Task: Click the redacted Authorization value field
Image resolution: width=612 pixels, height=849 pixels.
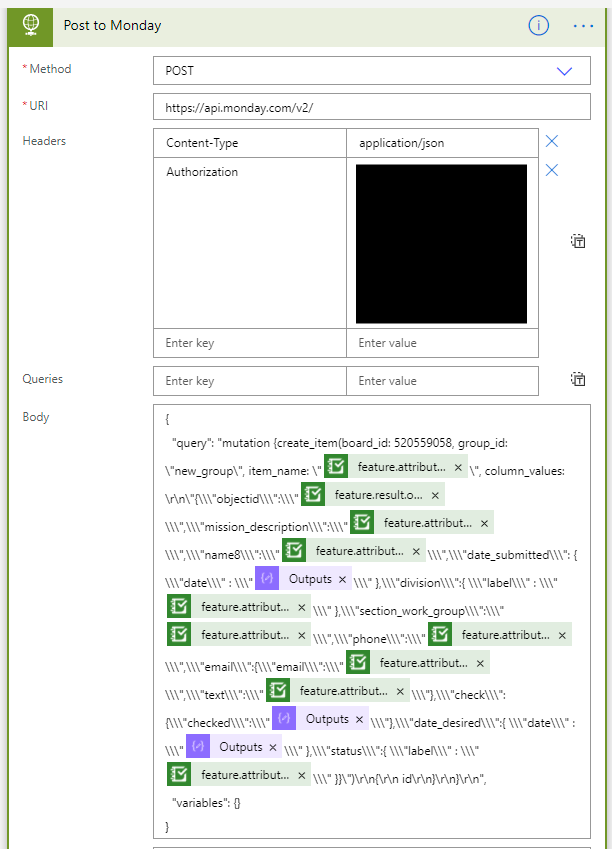Action: (441, 244)
